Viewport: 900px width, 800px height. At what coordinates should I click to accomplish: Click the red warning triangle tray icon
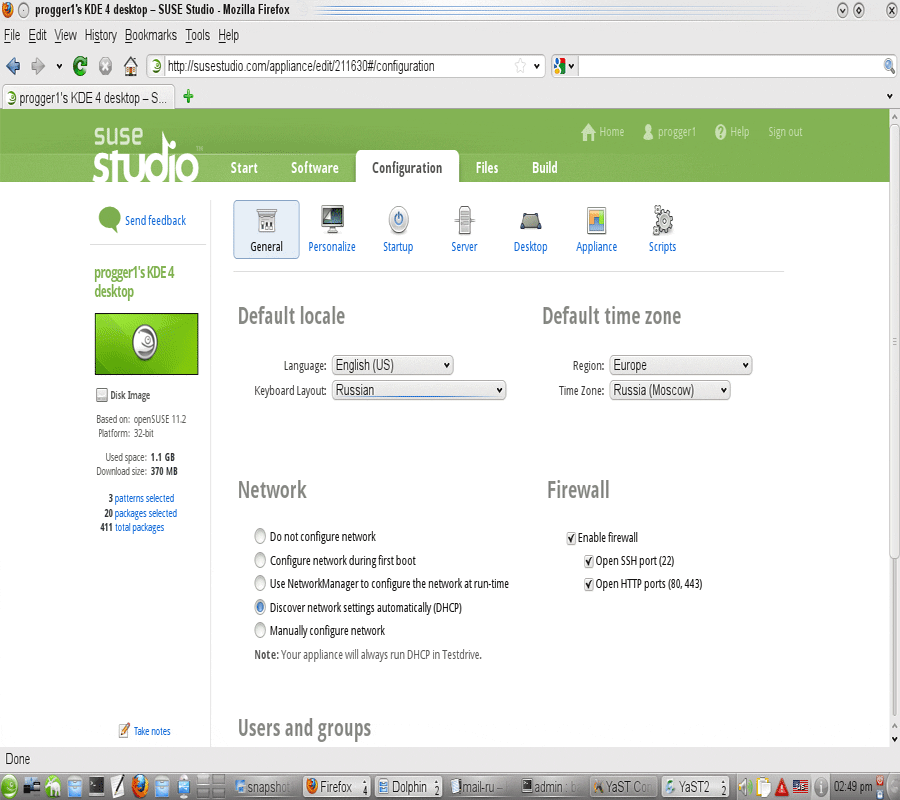coord(781,787)
